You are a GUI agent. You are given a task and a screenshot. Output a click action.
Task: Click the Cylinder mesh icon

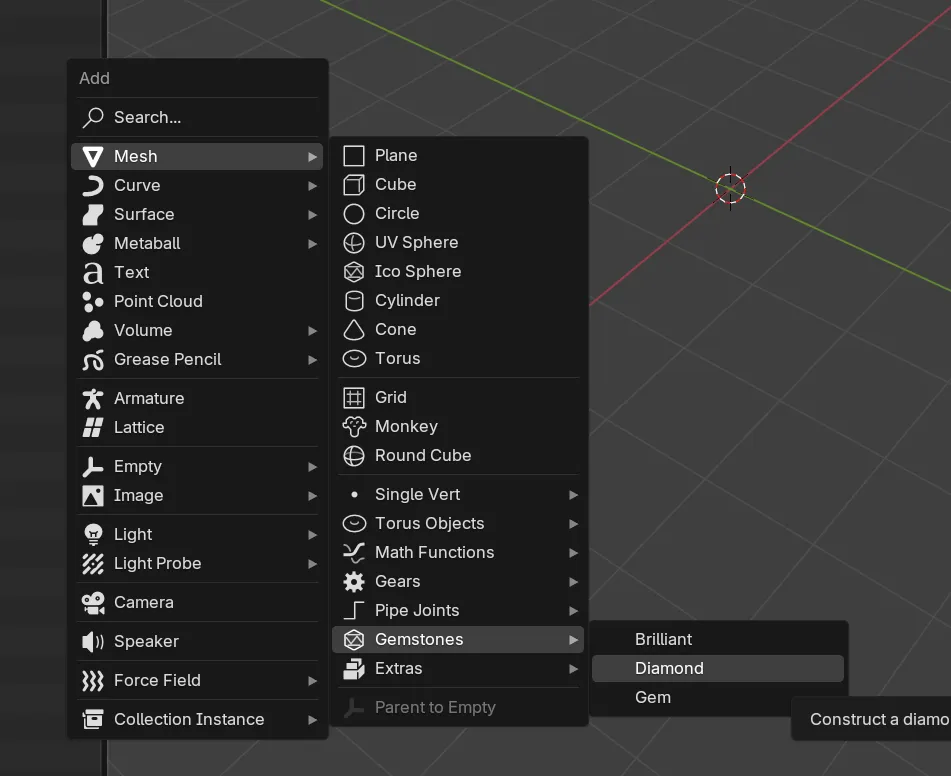click(354, 301)
